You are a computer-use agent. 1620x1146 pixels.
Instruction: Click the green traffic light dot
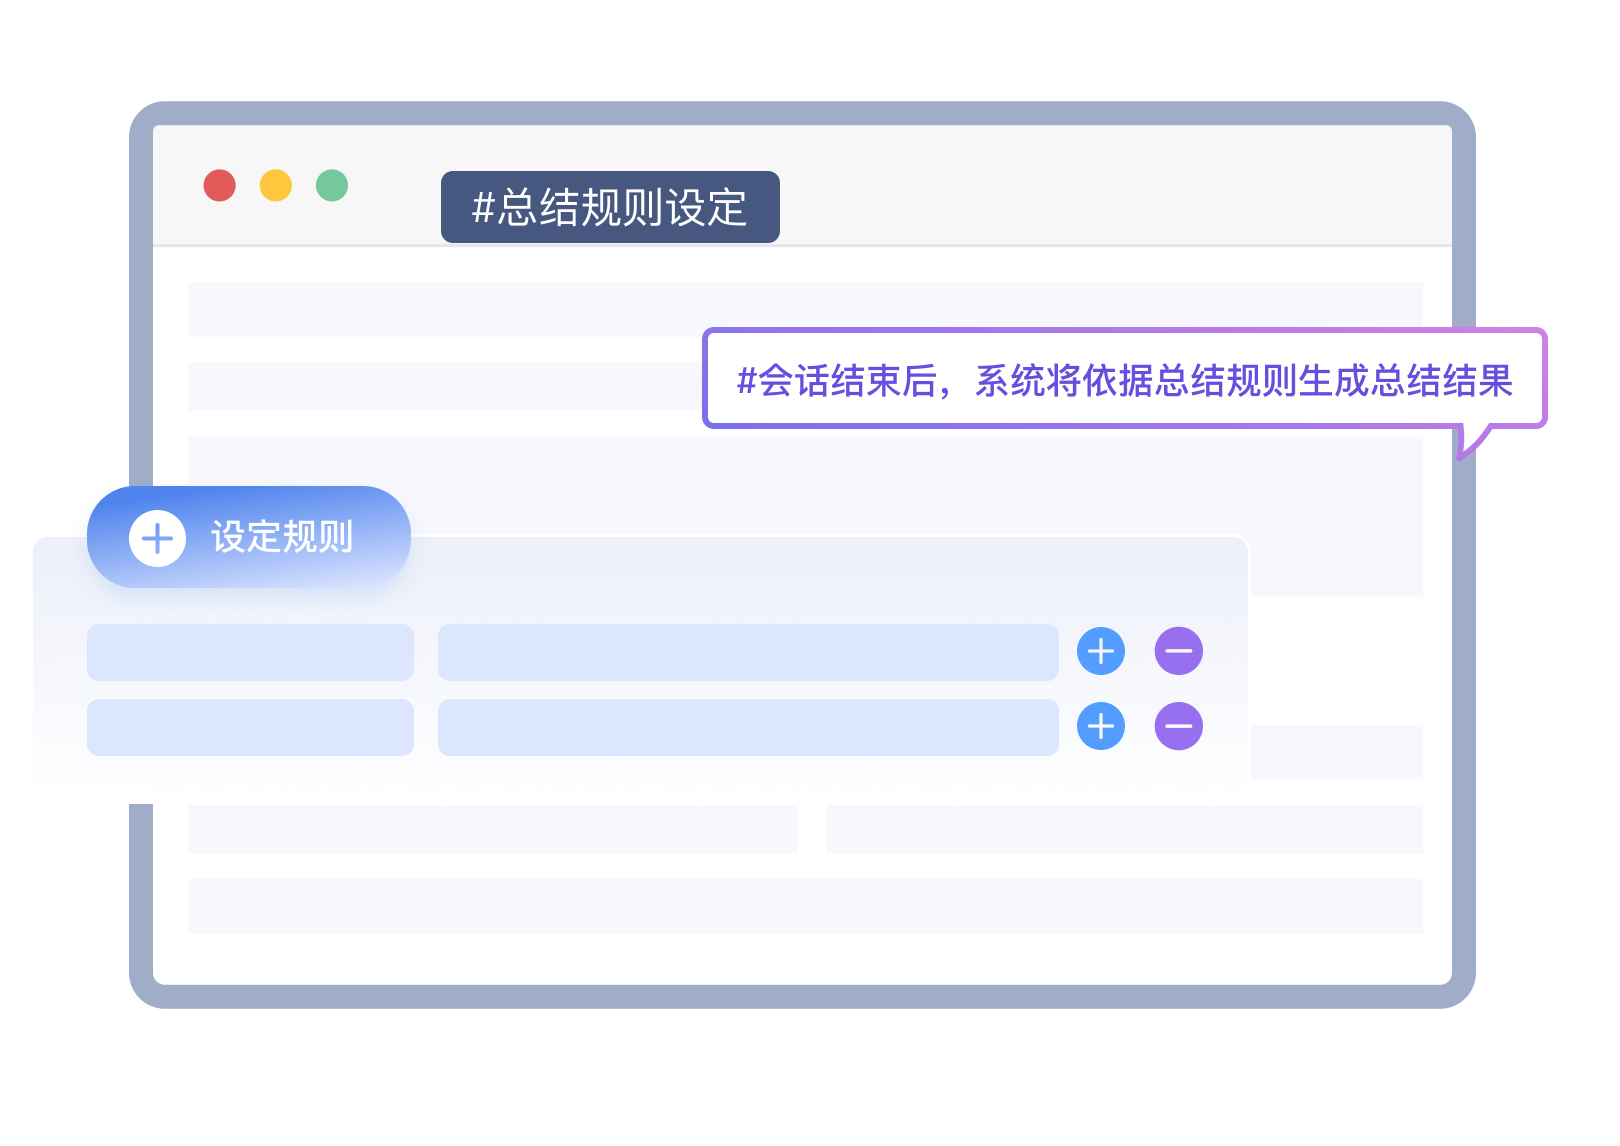(x=334, y=185)
